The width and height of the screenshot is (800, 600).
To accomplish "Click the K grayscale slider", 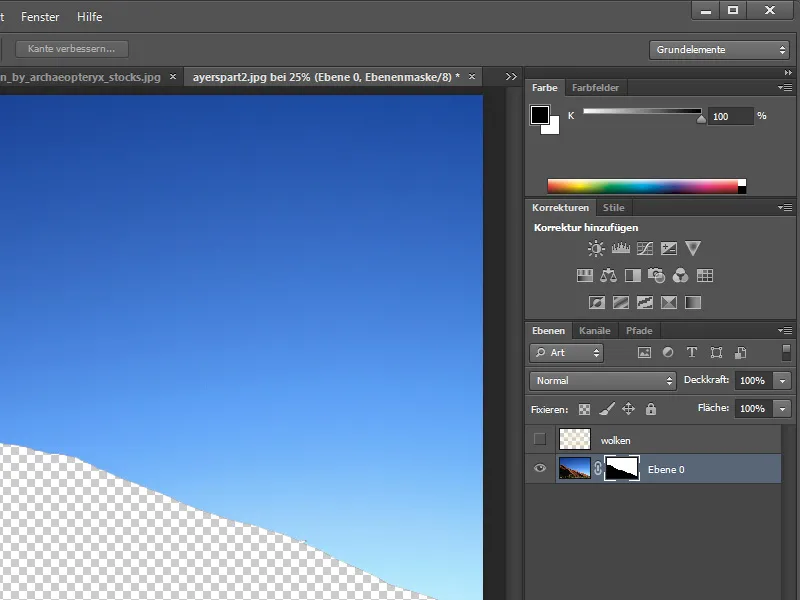I will (642, 111).
